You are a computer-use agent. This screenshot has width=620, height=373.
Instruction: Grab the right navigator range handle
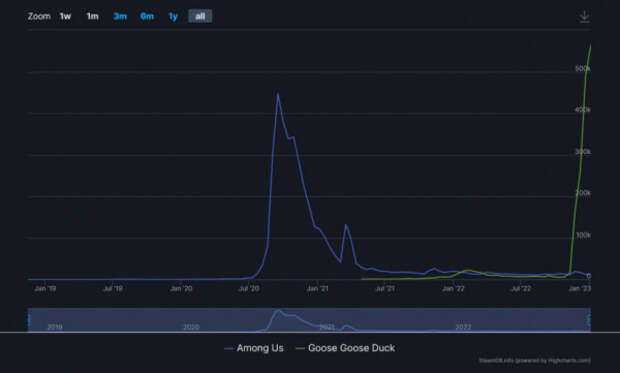(590, 320)
